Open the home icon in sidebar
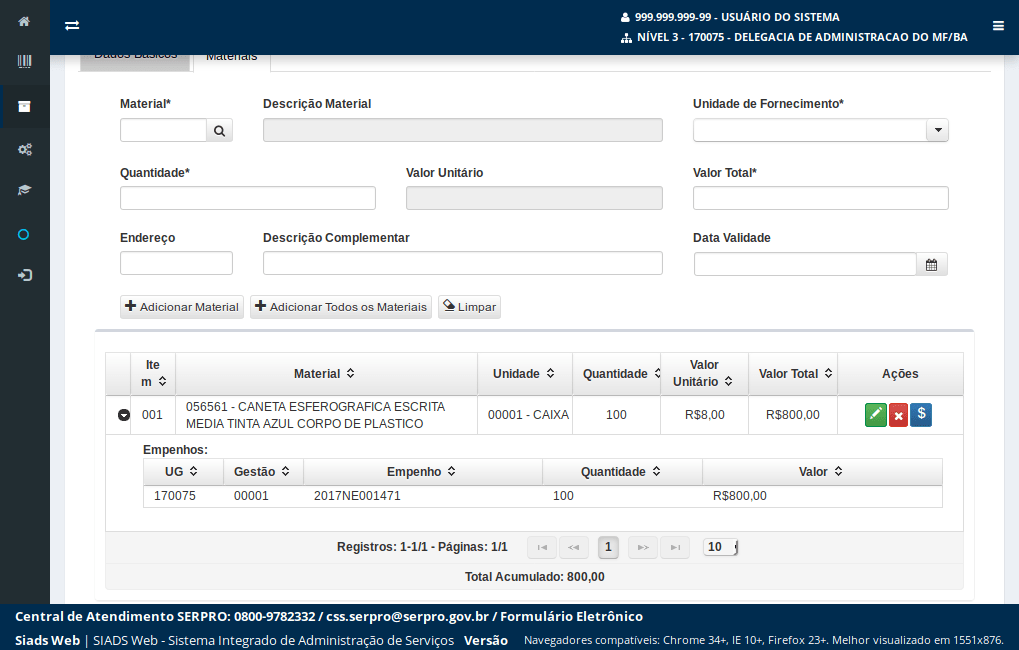1019x650 pixels. (24, 21)
